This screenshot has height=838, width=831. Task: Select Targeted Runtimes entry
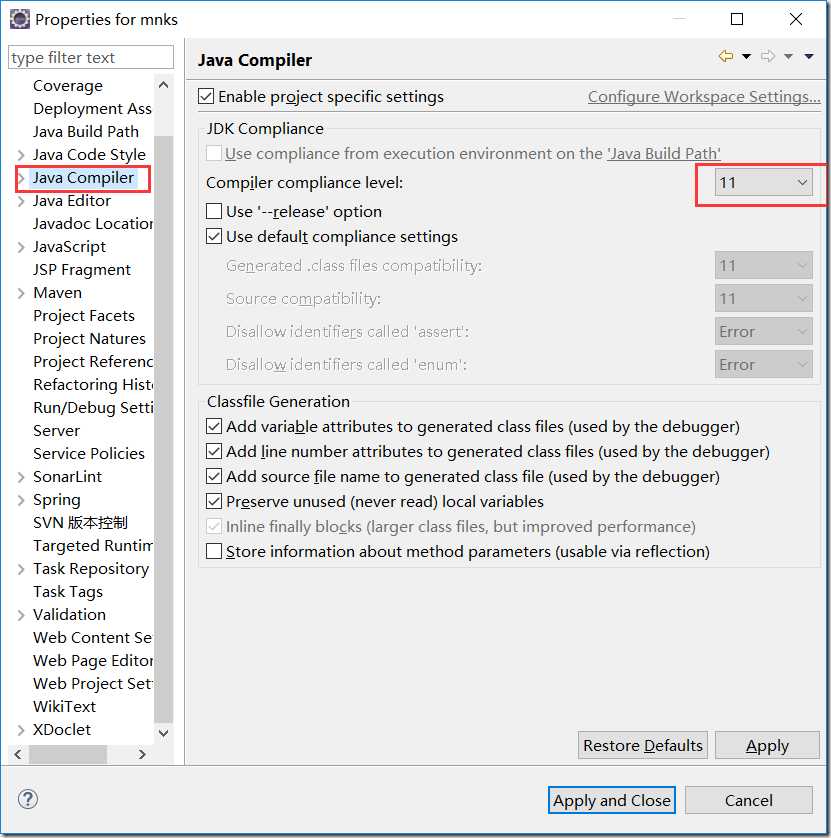click(x=93, y=545)
